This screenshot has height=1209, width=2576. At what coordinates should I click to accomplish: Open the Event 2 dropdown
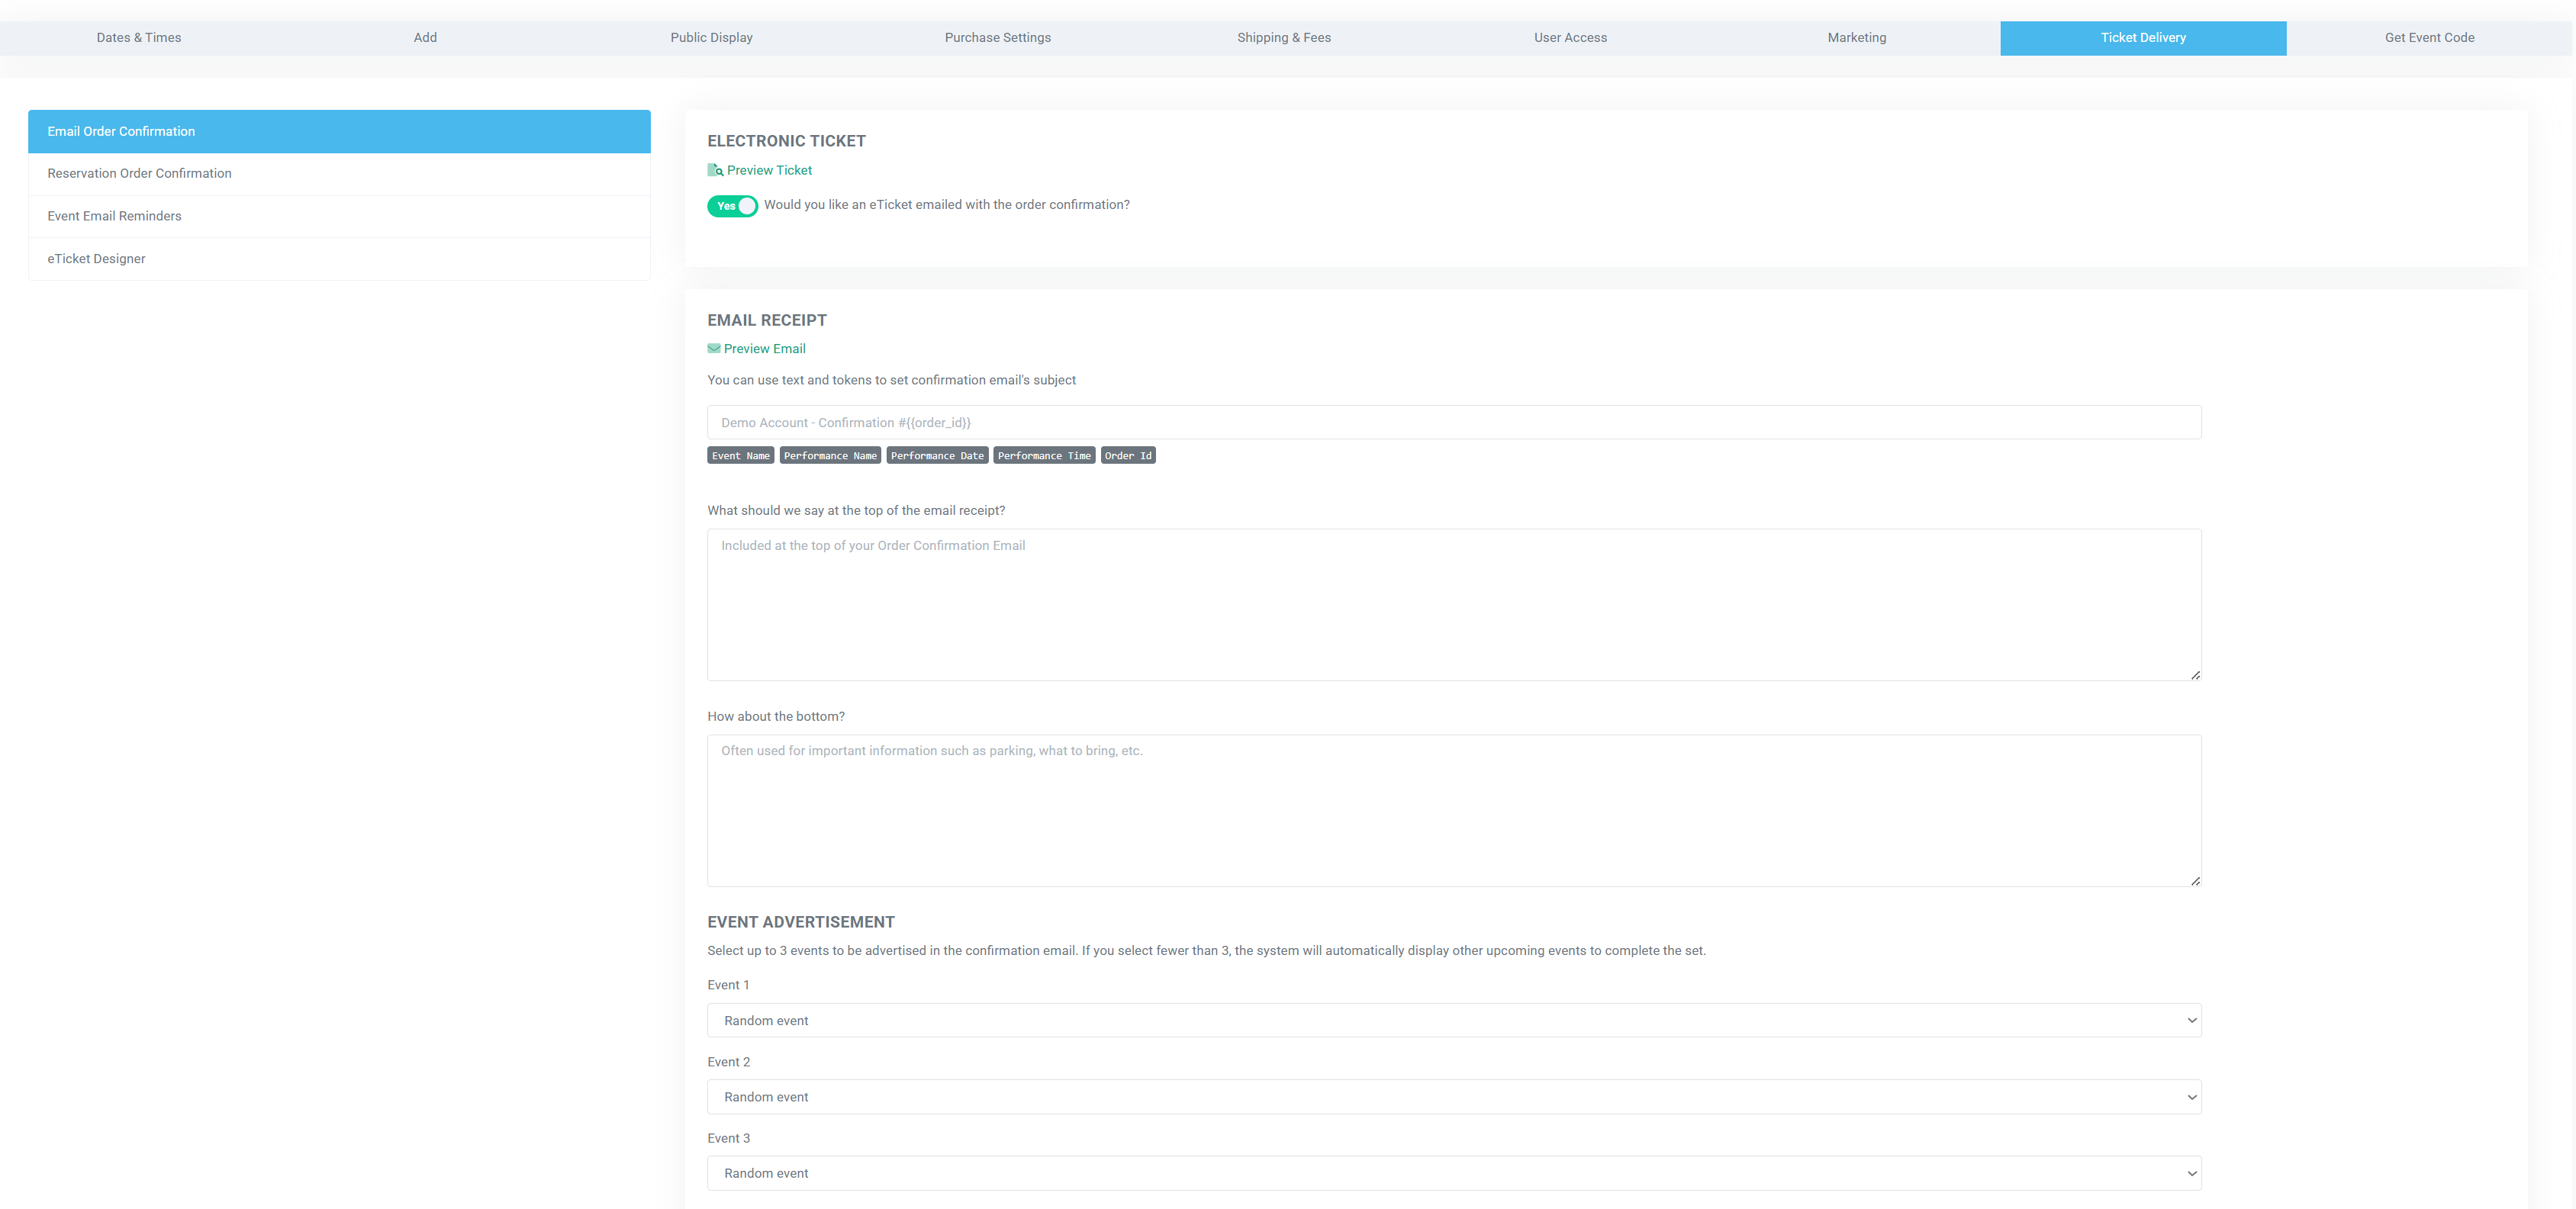(x=1453, y=1097)
